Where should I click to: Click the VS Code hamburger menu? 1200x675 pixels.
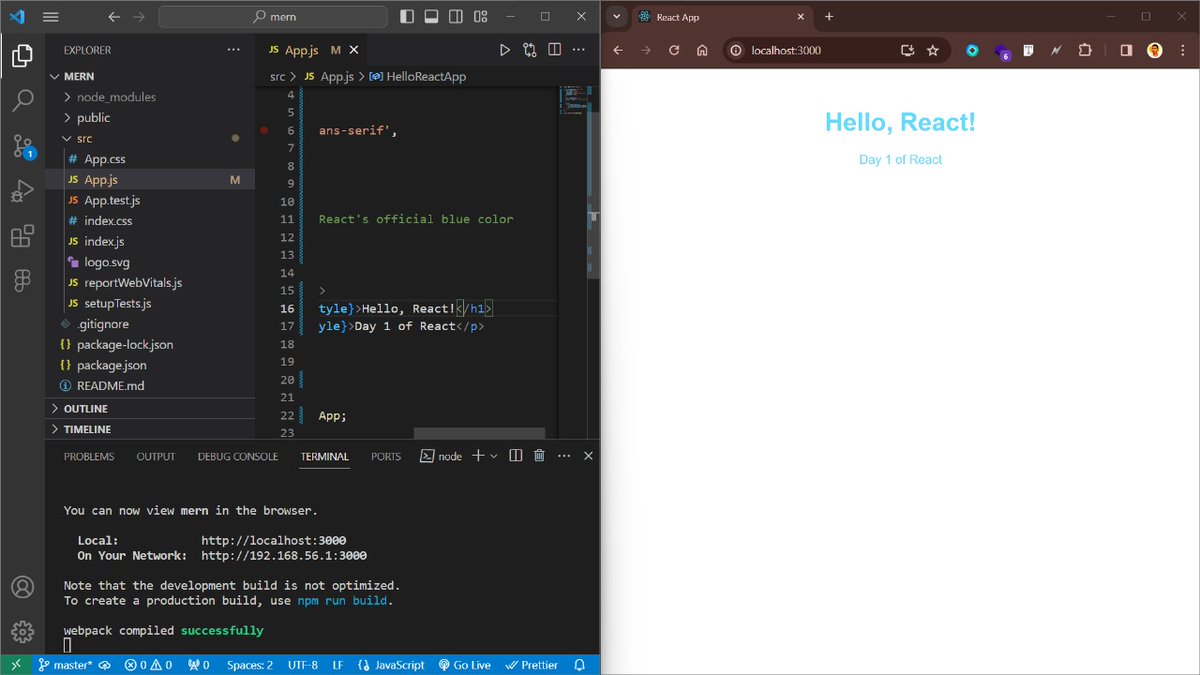point(51,17)
